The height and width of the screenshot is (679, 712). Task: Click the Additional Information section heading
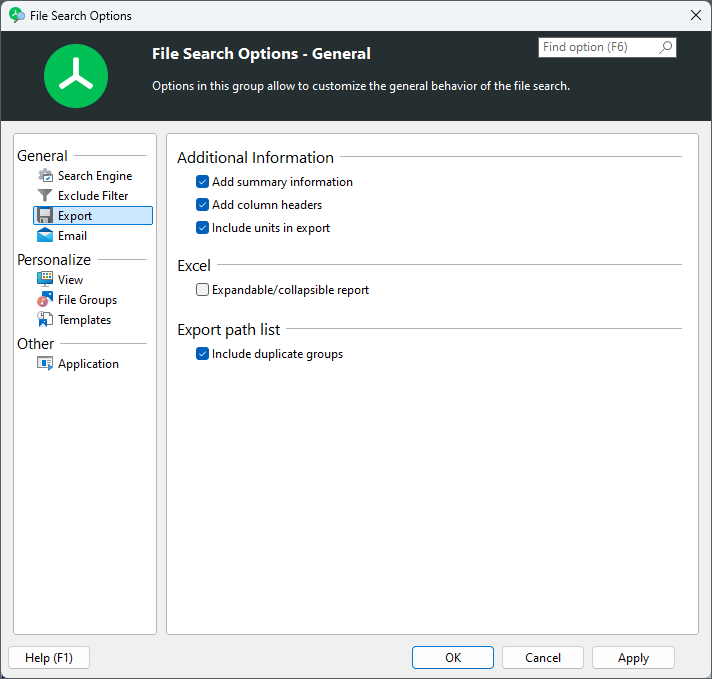point(255,158)
